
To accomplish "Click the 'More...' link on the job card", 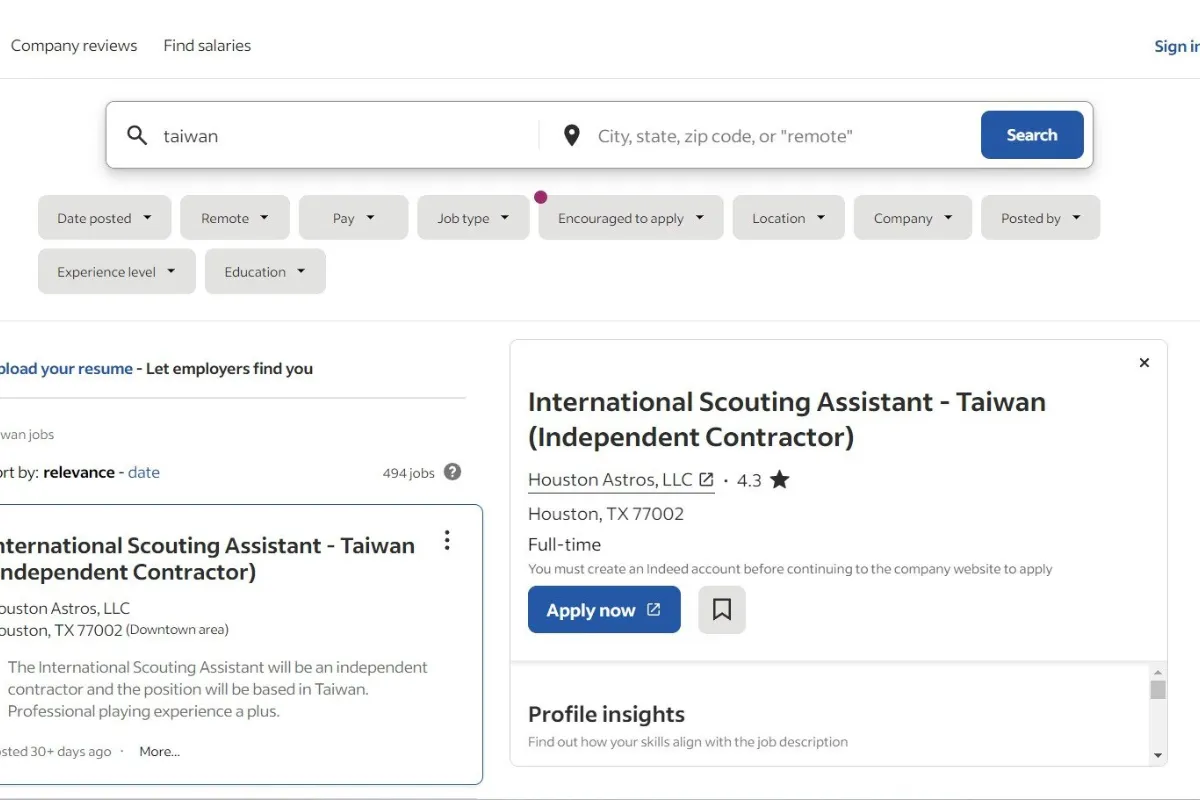I will [160, 751].
